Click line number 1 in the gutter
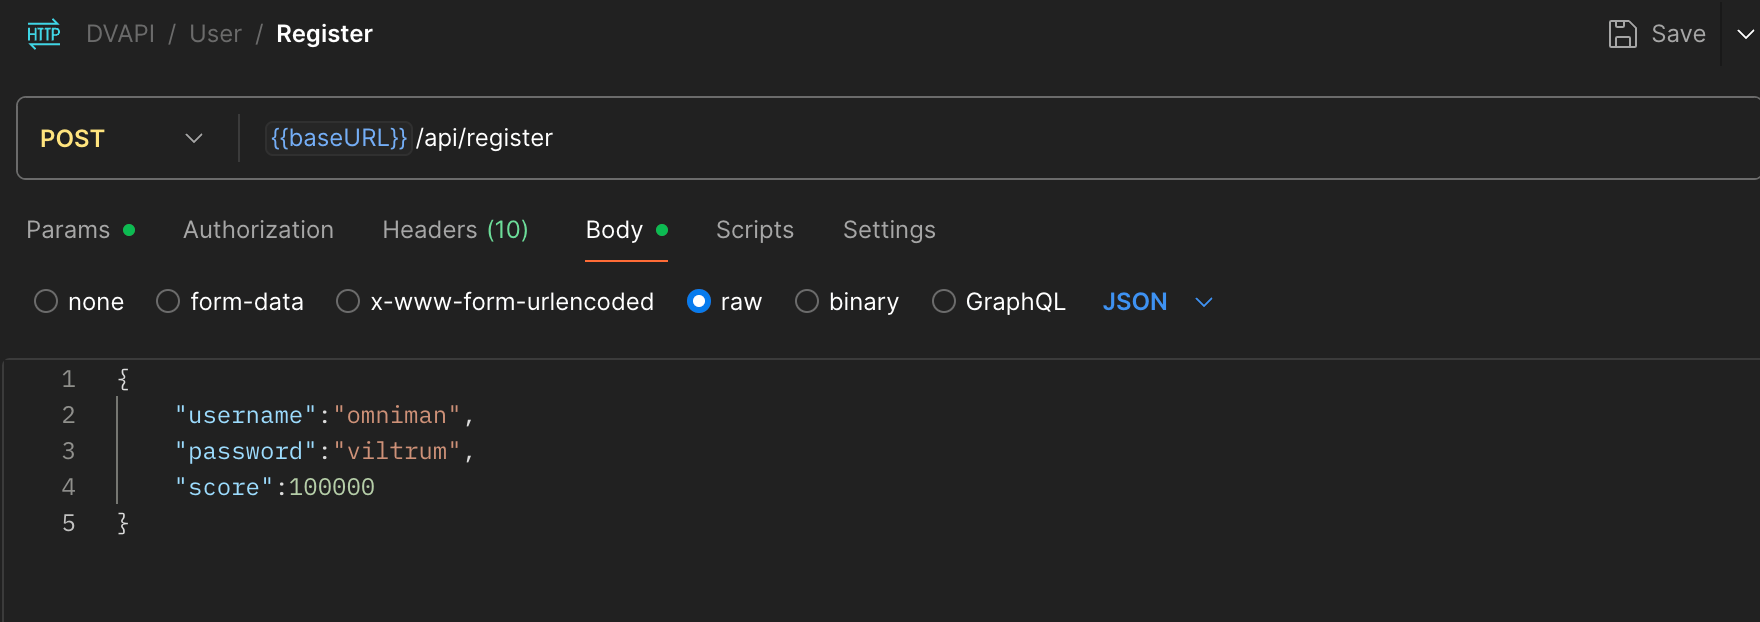Screen dimensions: 1760x622 68,379
